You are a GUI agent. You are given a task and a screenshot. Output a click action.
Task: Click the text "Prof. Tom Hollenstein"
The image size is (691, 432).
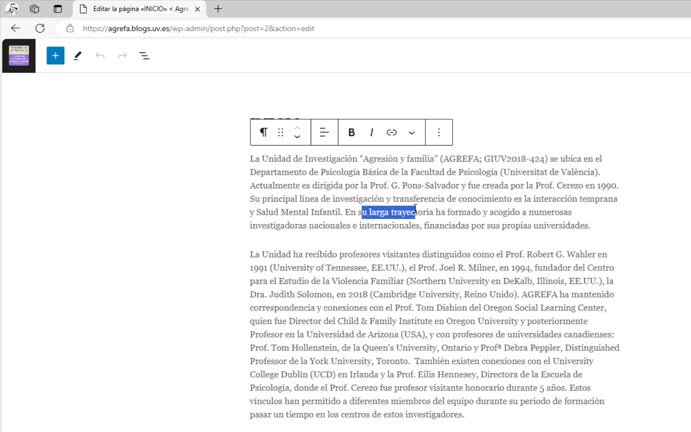click(293, 347)
